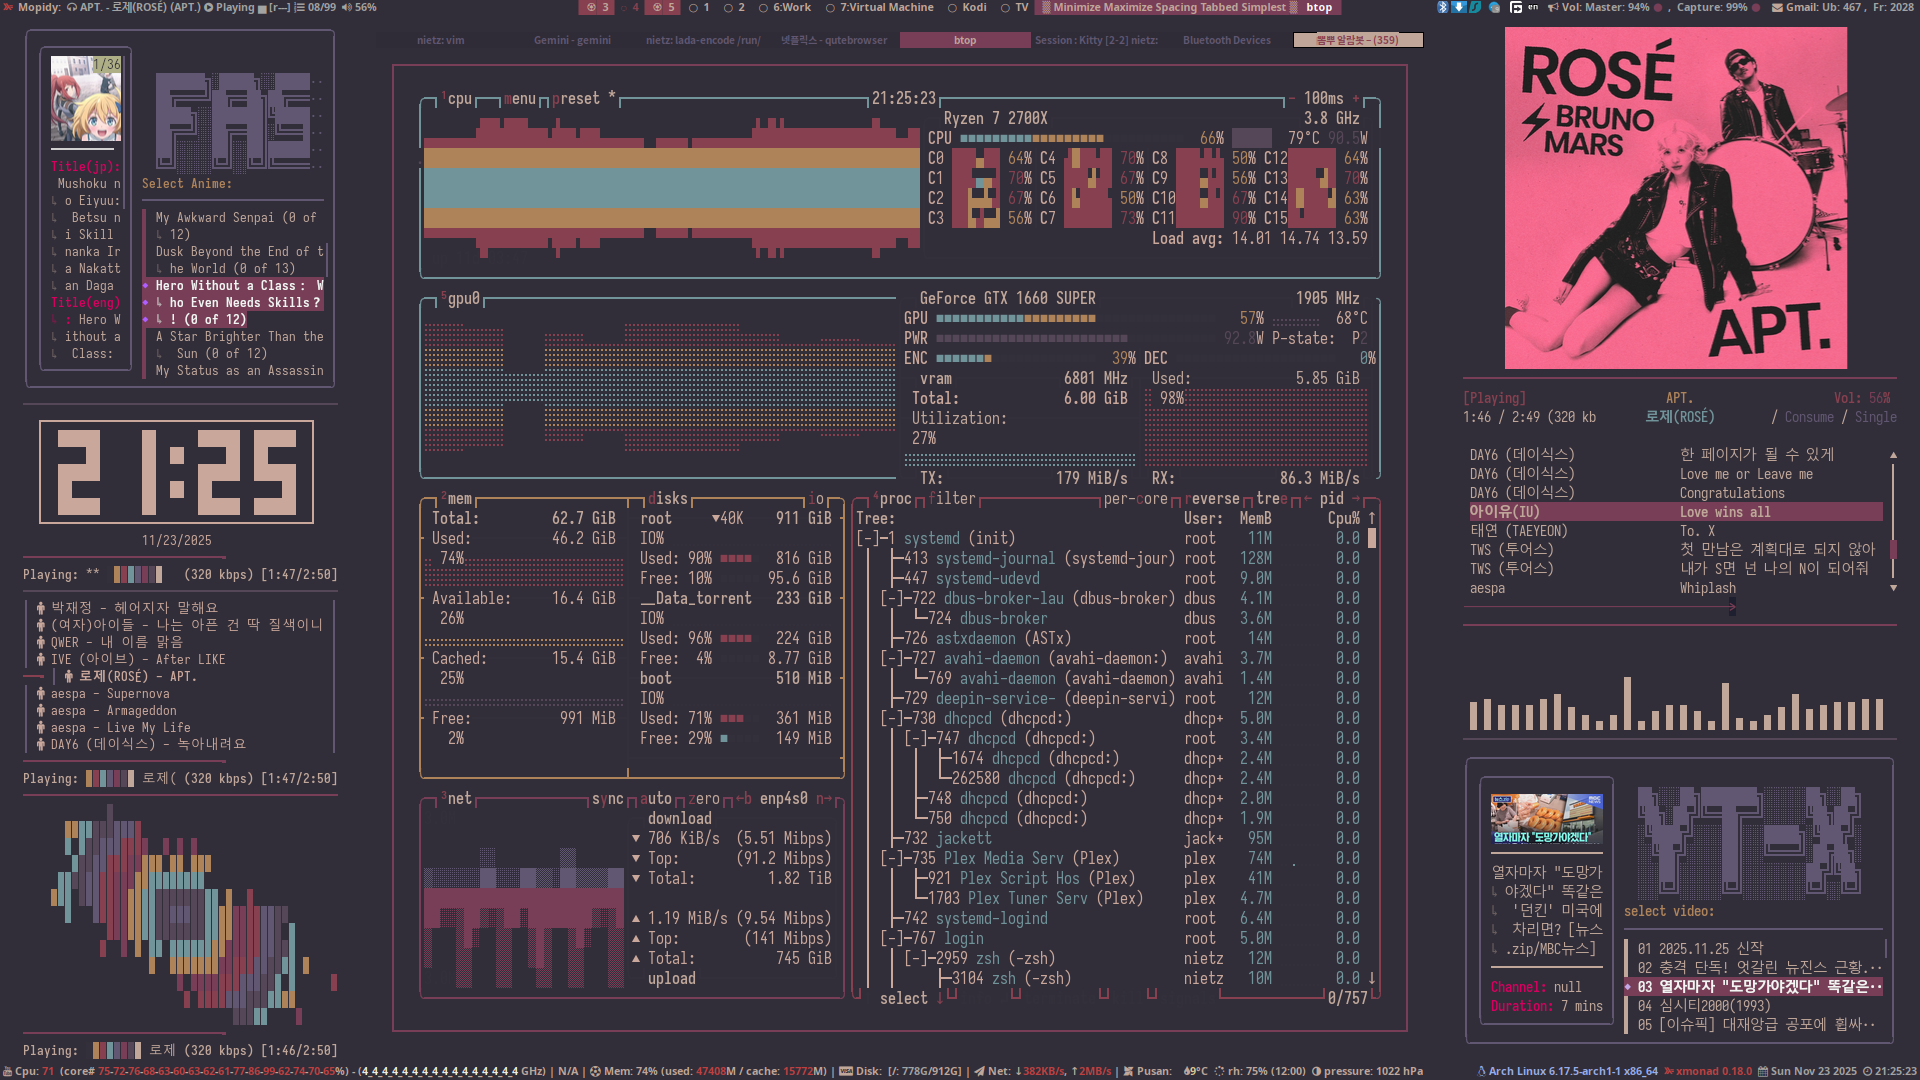Viewport: 1920px width, 1080px height.
Task: Toggle auto scaling in btop net box
Action: click(x=656, y=798)
